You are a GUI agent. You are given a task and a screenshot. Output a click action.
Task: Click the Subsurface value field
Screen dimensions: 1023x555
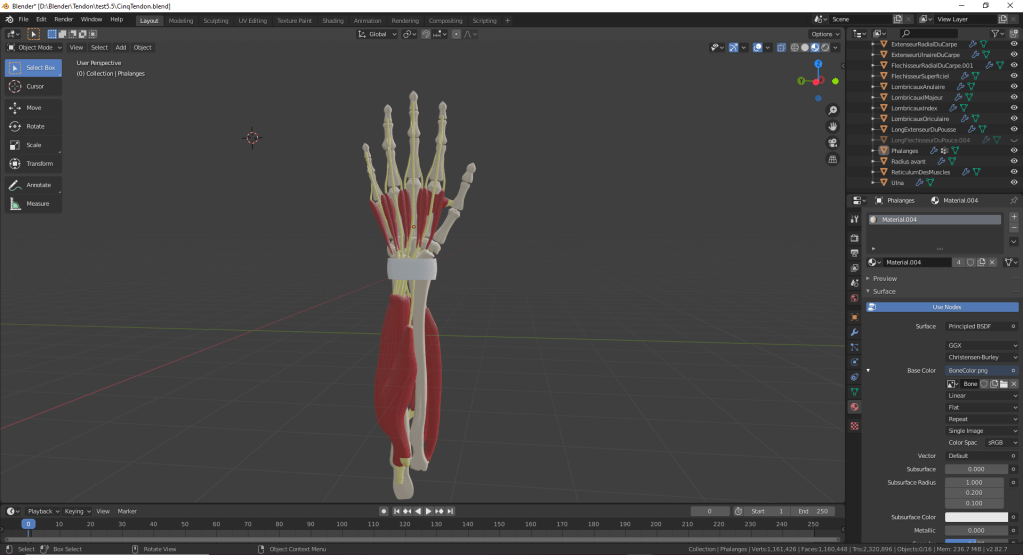pyautogui.click(x=976, y=468)
